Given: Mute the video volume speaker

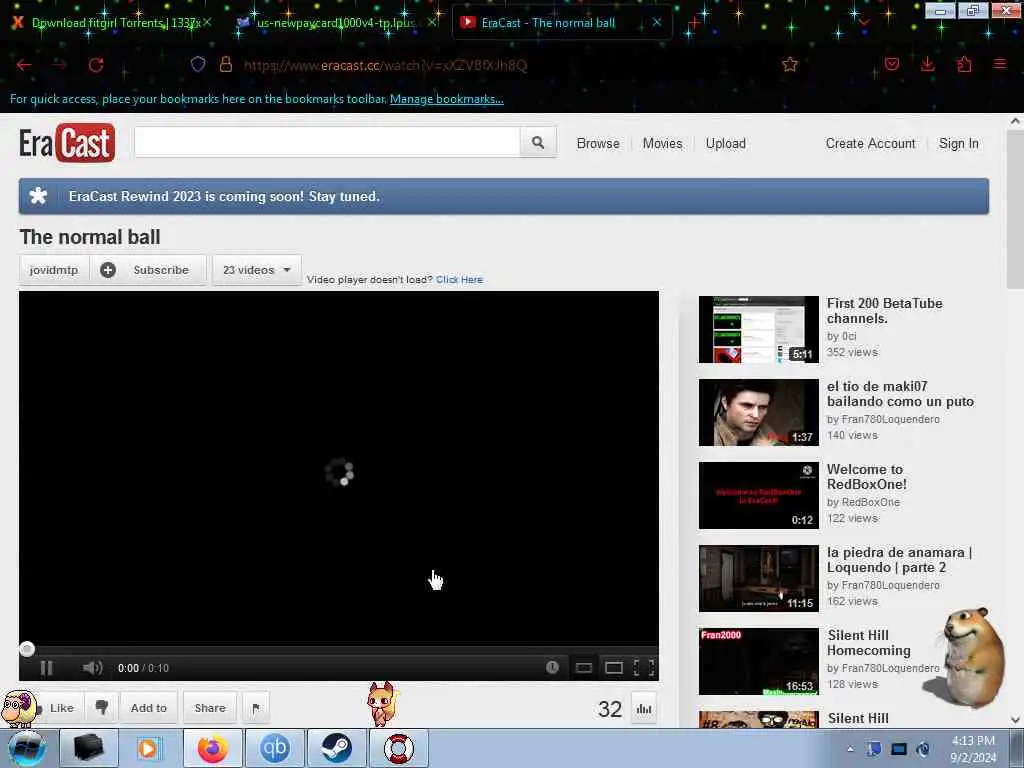Looking at the screenshot, I should 92,667.
